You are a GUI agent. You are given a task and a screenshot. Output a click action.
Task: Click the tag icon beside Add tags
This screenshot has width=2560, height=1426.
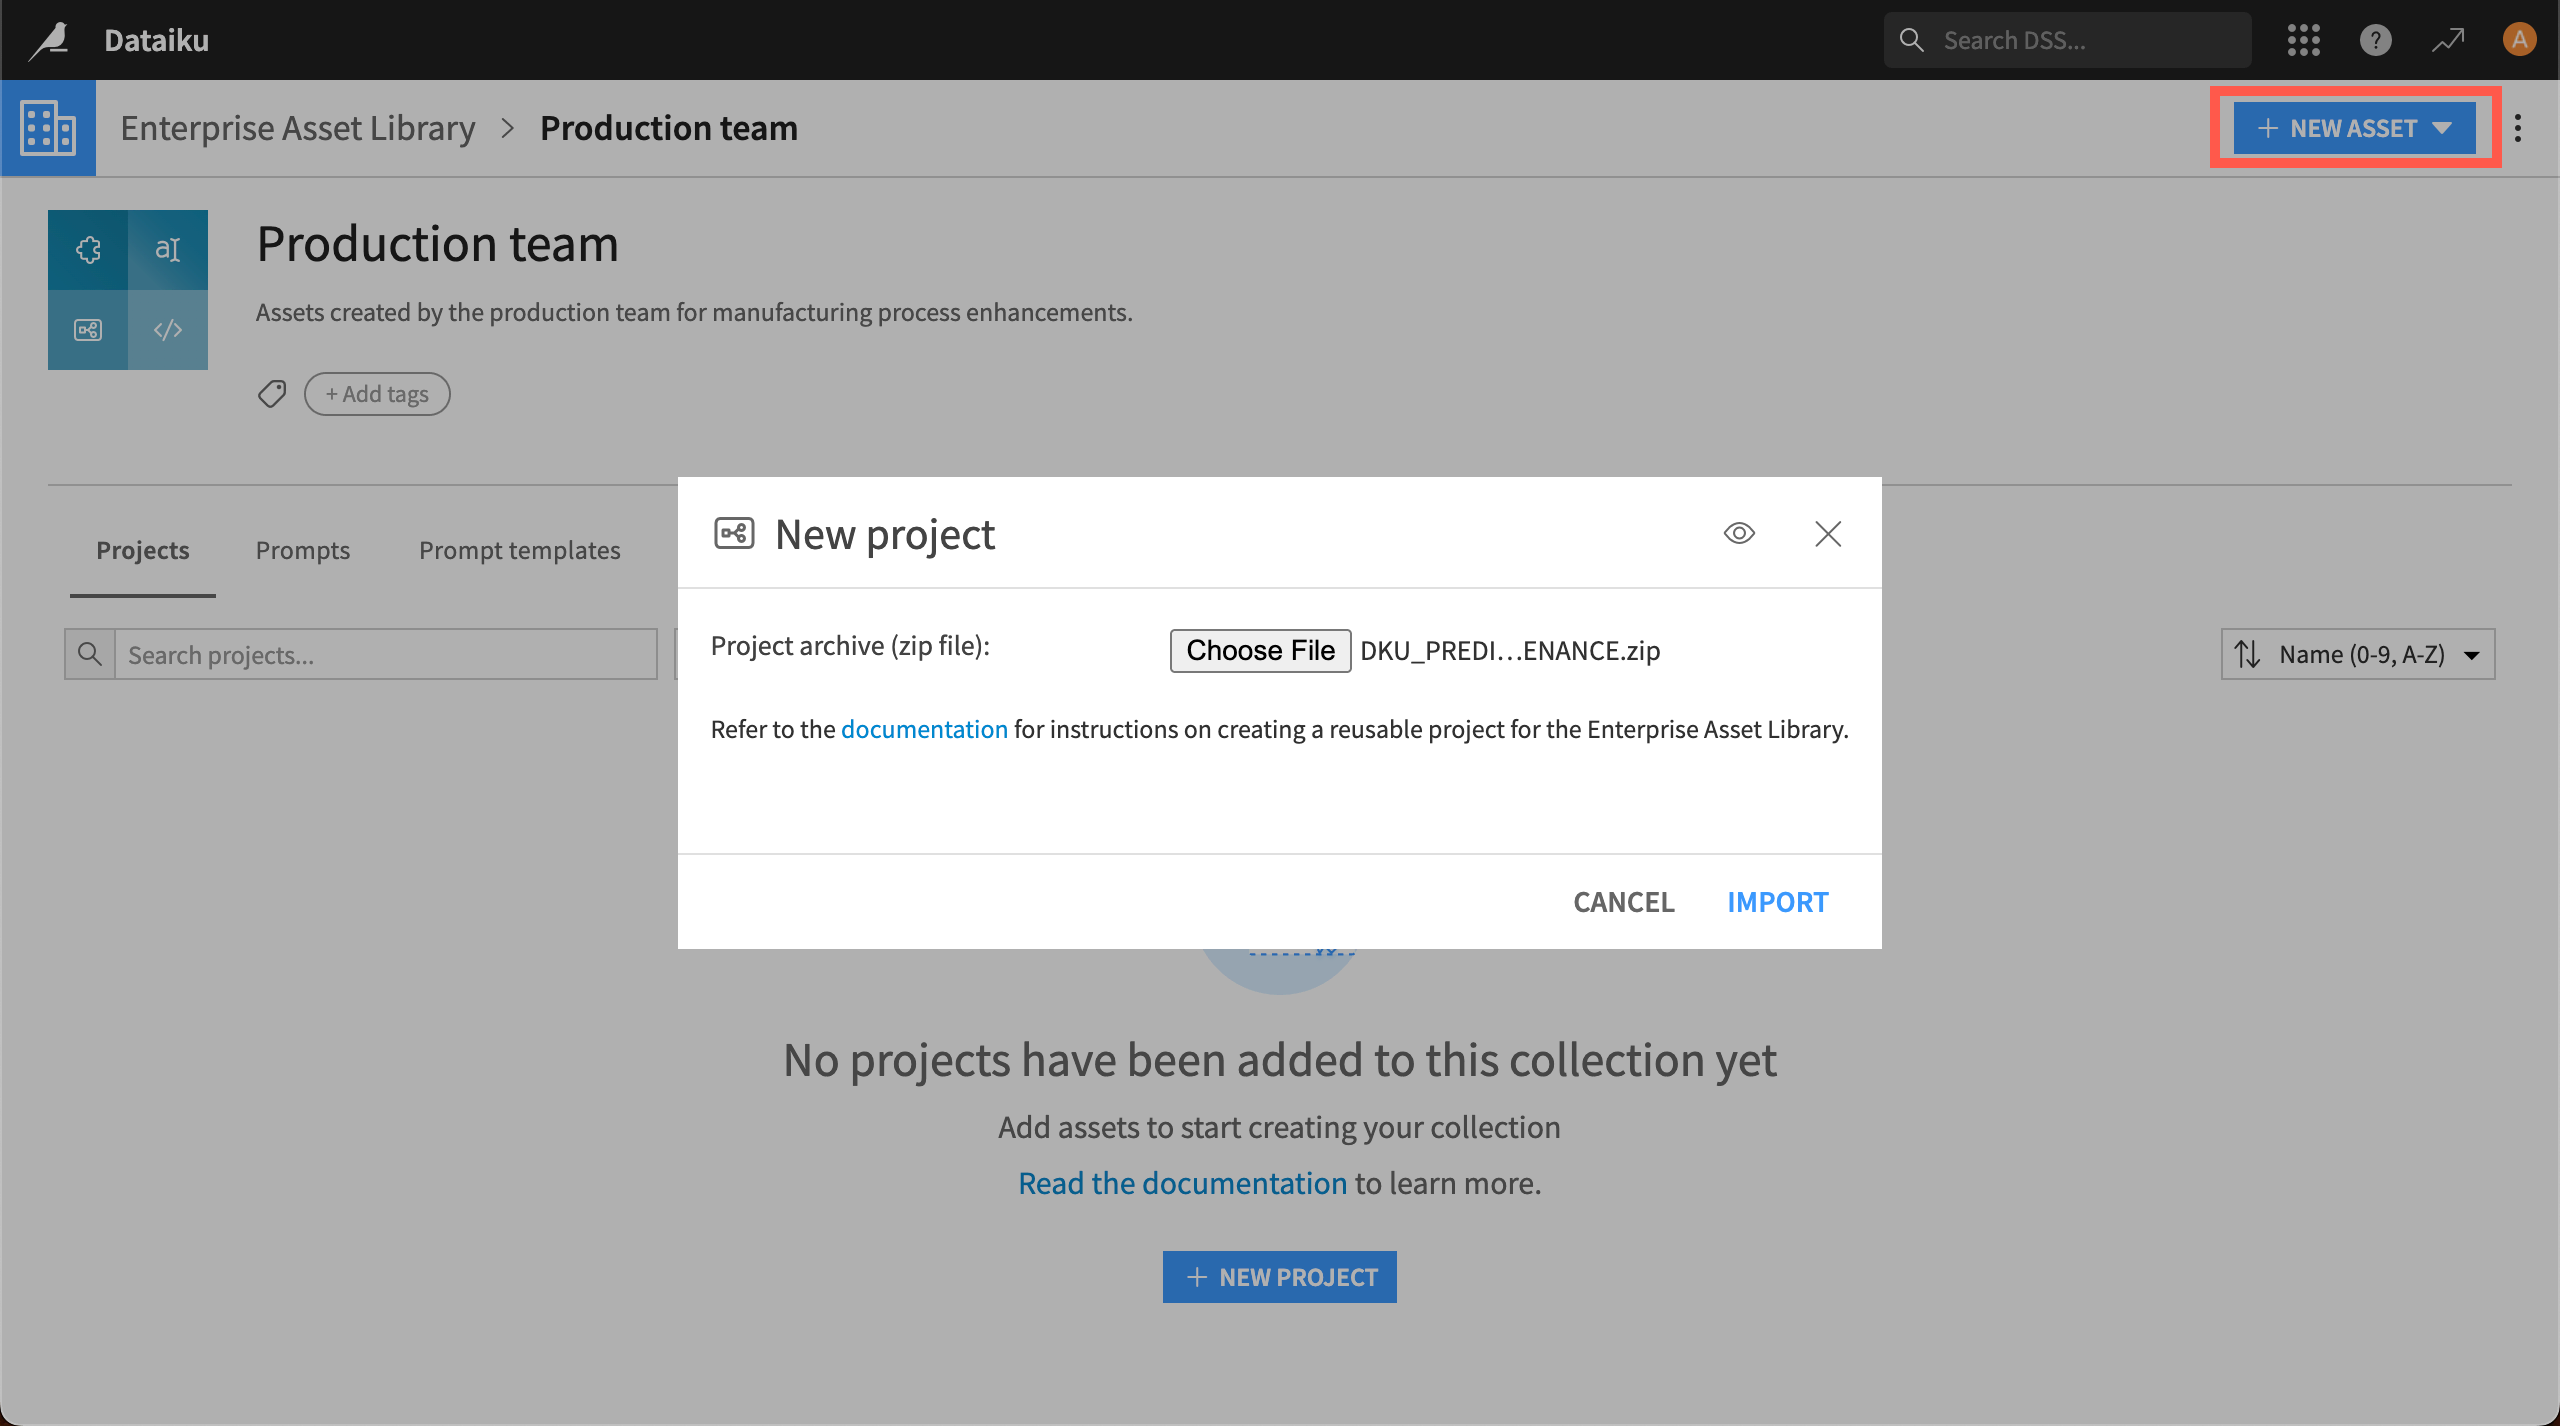[270, 393]
